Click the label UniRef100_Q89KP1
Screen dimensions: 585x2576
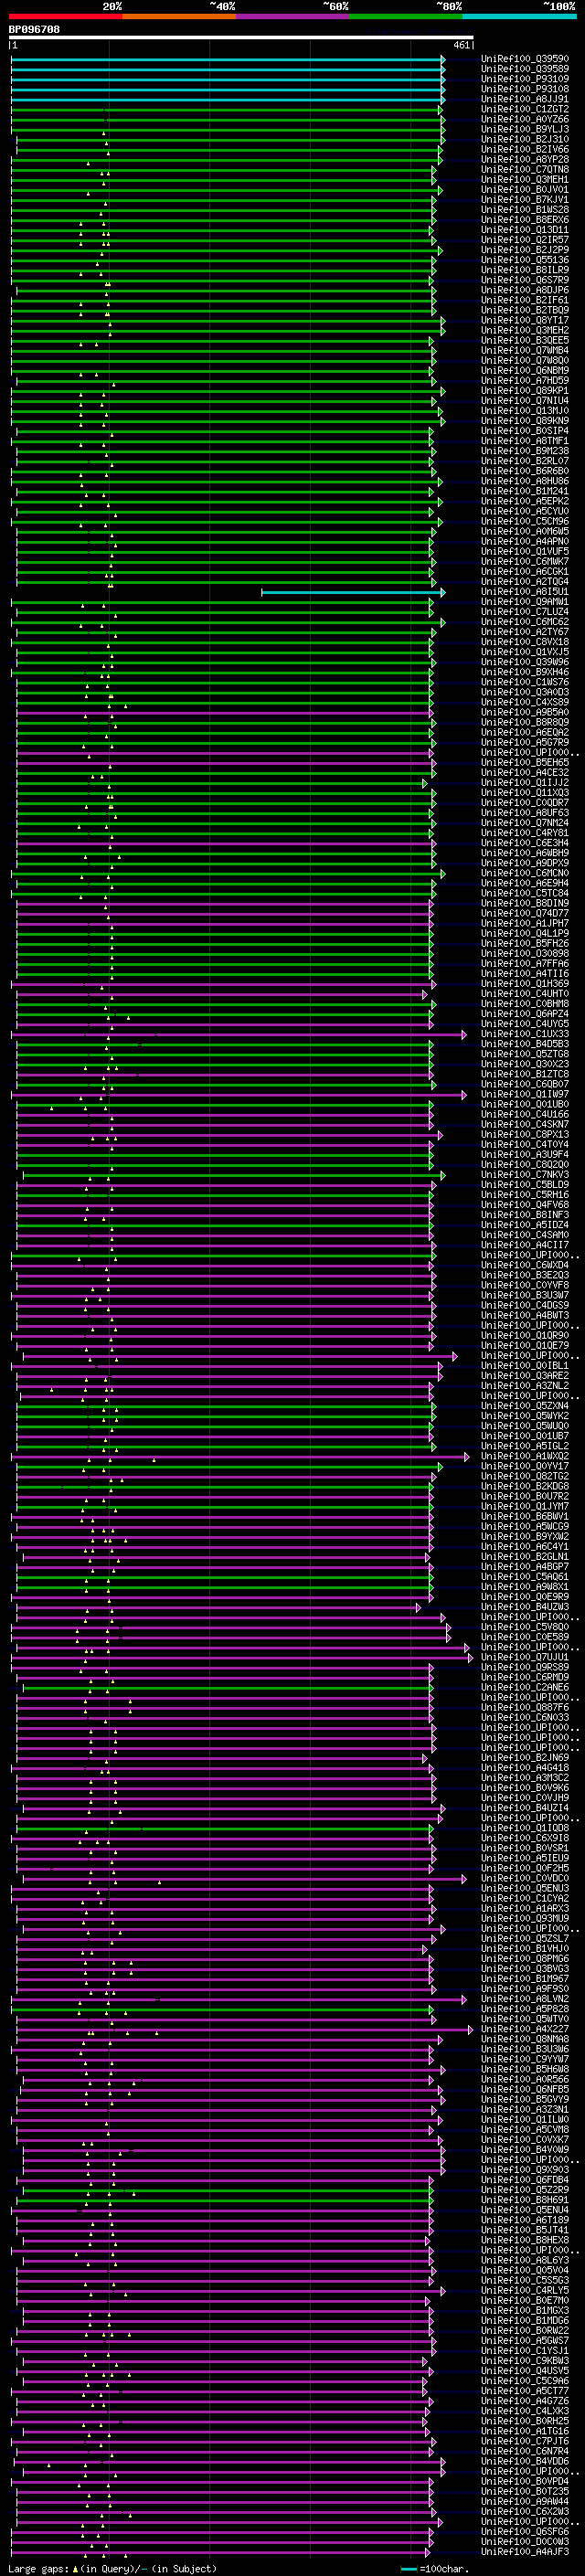tap(525, 390)
